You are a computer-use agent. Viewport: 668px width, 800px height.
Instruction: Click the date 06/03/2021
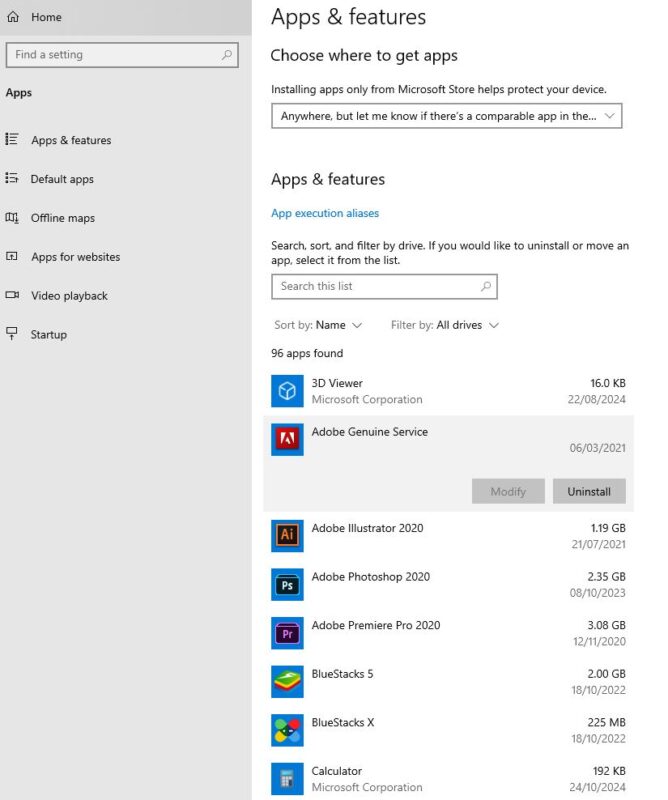(598, 447)
